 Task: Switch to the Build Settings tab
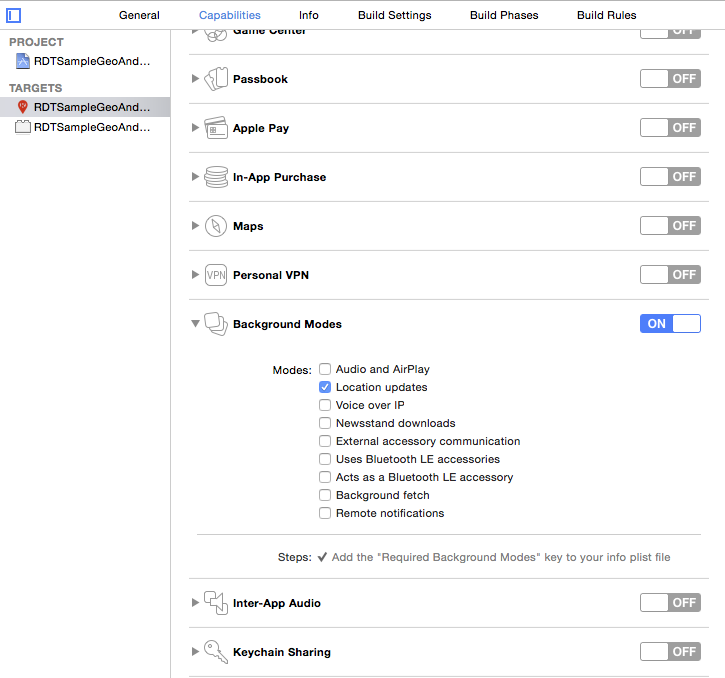click(x=394, y=15)
